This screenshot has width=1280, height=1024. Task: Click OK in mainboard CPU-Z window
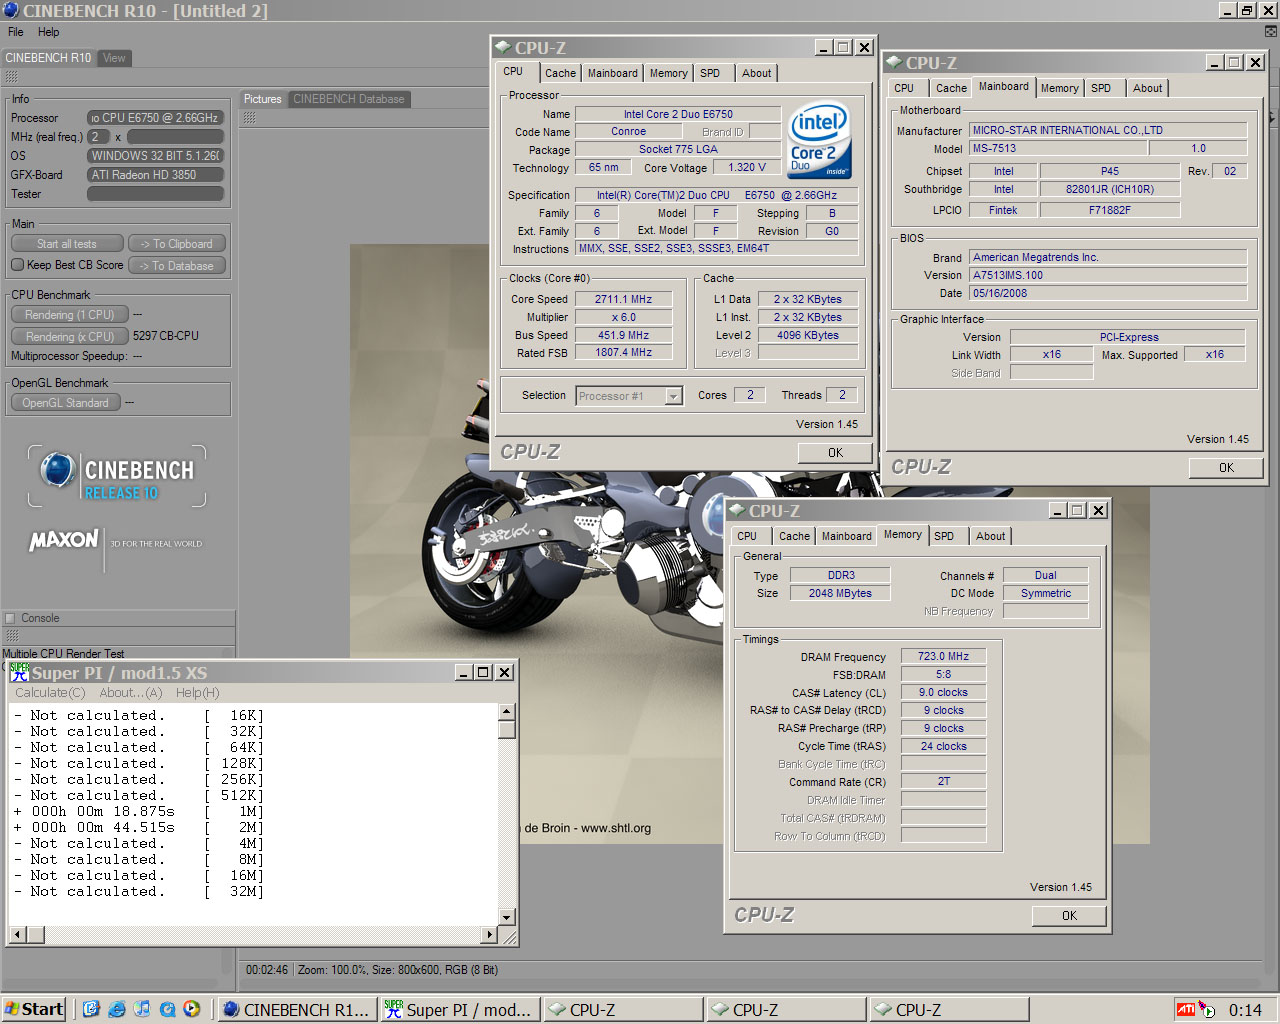tap(1226, 468)
